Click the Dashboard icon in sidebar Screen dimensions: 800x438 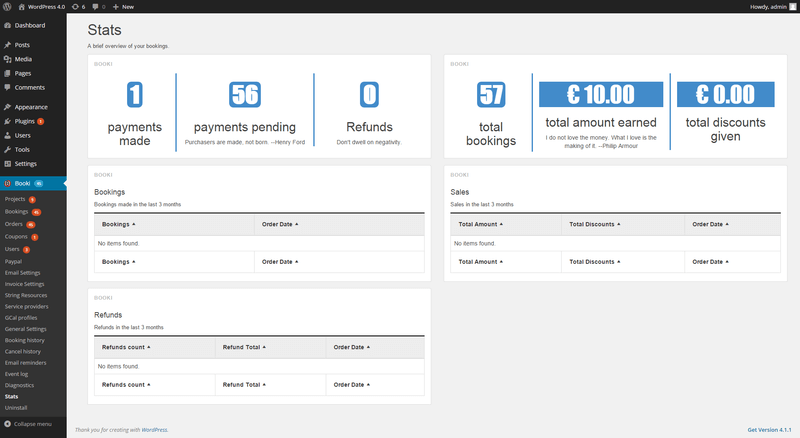click(7, 25)
